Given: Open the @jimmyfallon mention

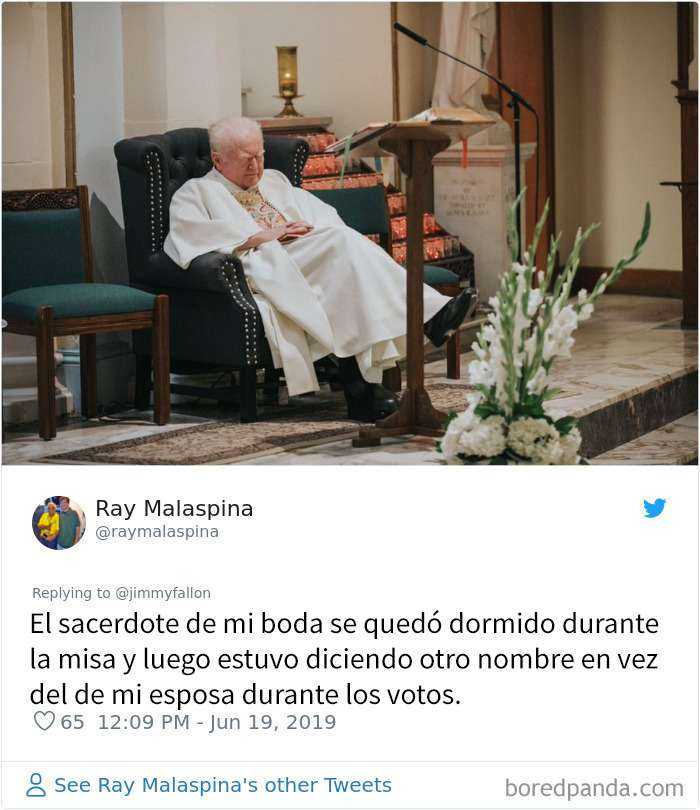Looking at the screenshot, I should pyautogui.click(x=163, y=593).
